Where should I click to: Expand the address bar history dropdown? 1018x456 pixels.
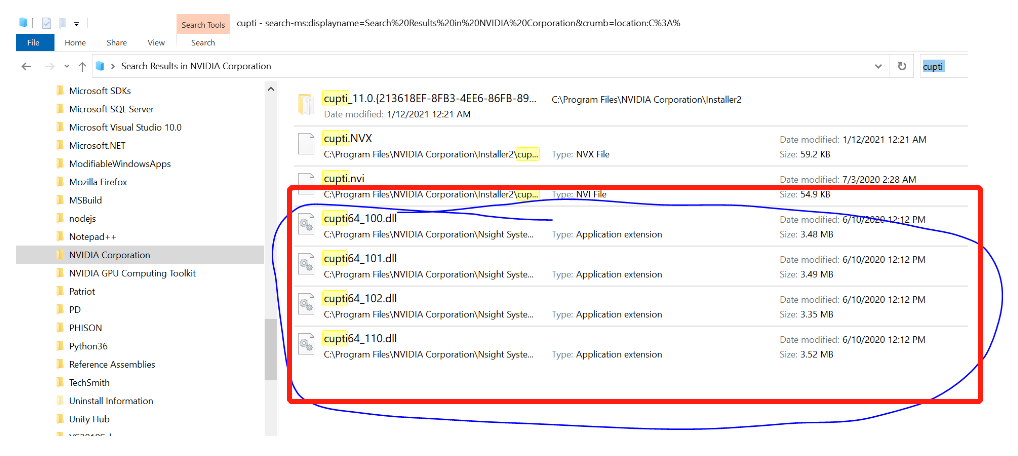[878, 66]
